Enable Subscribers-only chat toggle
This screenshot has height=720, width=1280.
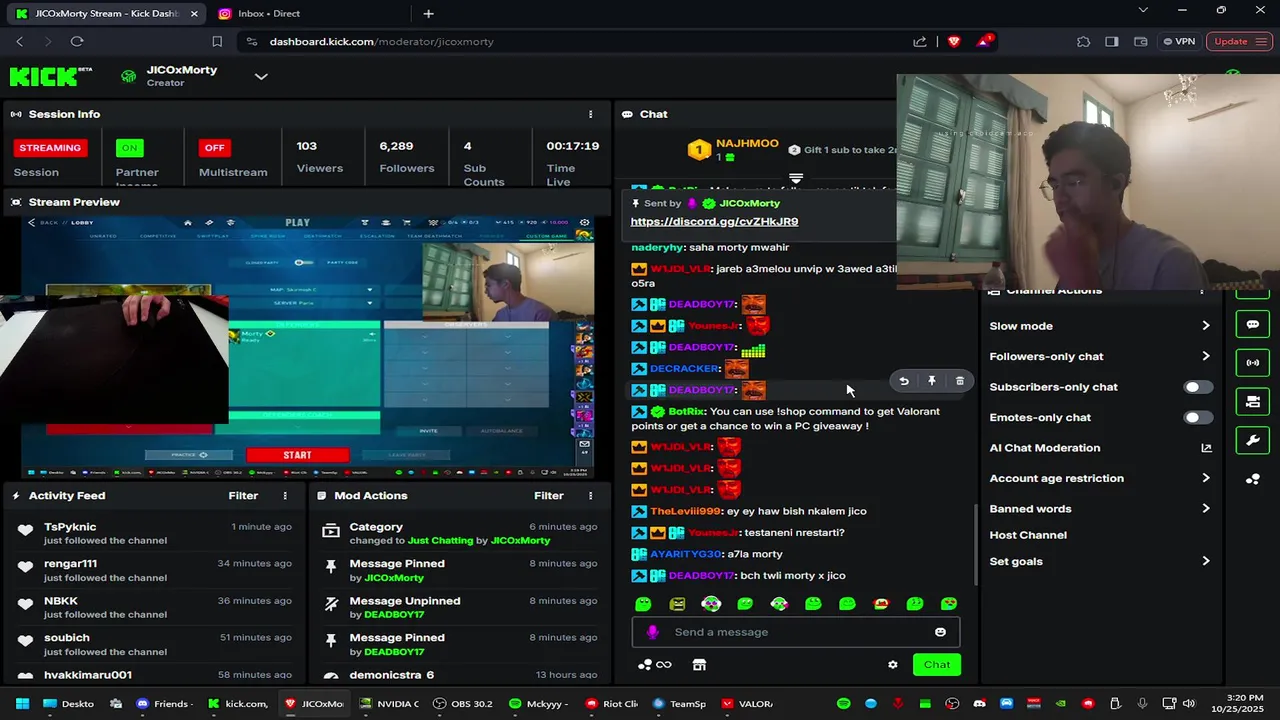[1198, 387]
